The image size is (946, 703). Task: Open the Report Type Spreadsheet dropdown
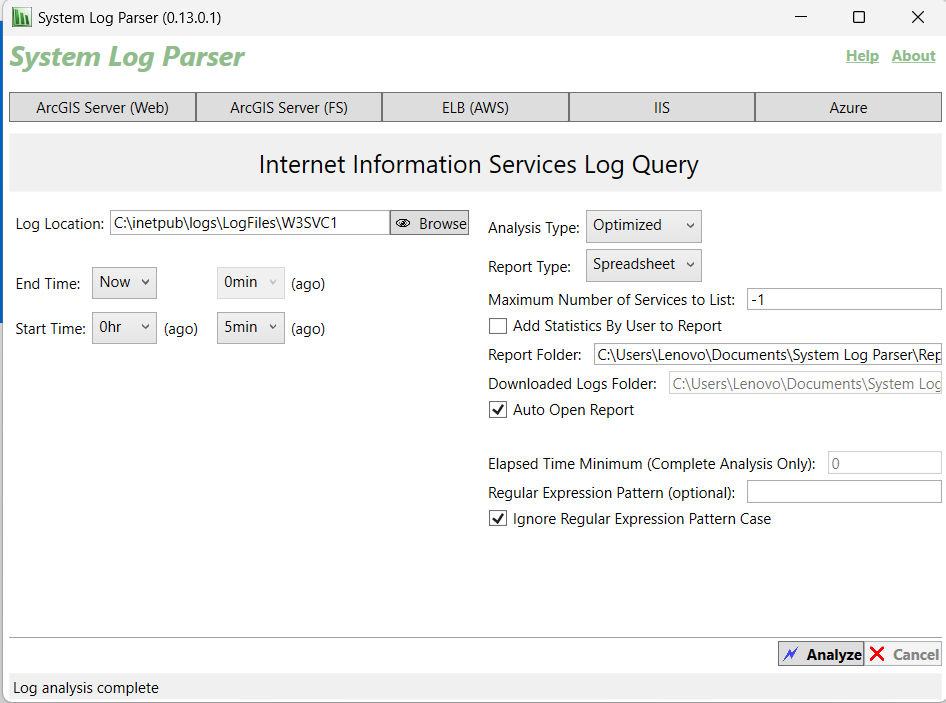tap(644, 265)
